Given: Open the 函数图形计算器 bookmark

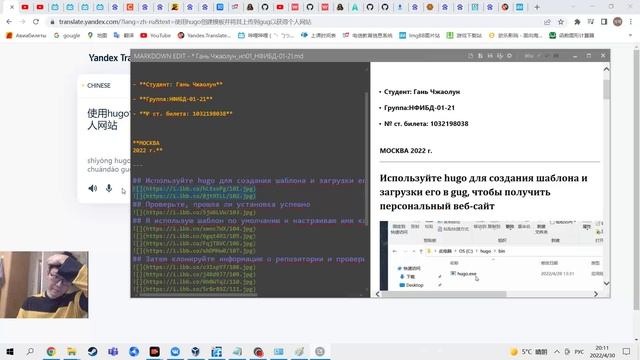Looking at the screenshot, I should (x=571, y=36).
